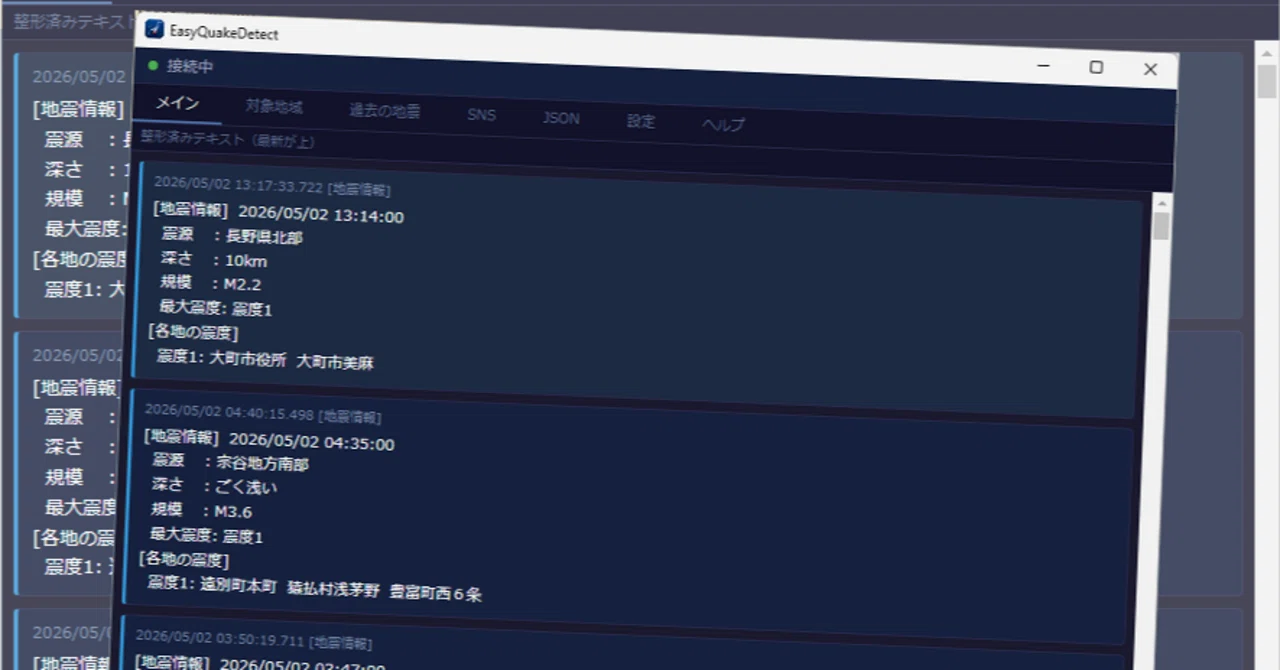Screen dimensions: 1280x670
Task: Click the [地震情報] 2026/05/02 04:35:00 line
Action: point(269,441)
